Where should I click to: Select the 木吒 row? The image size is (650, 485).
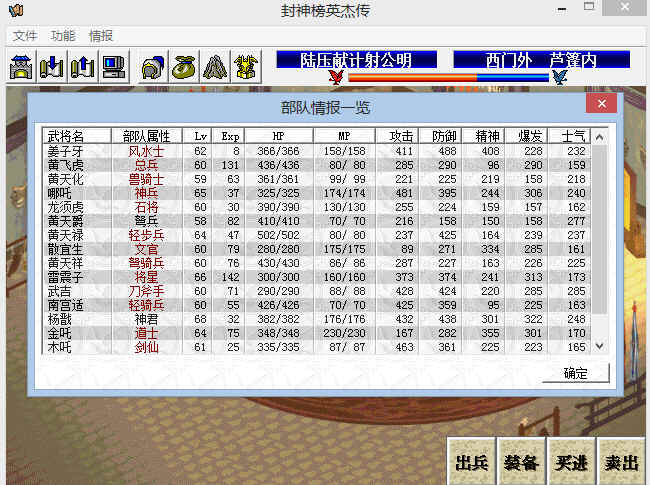317,347
